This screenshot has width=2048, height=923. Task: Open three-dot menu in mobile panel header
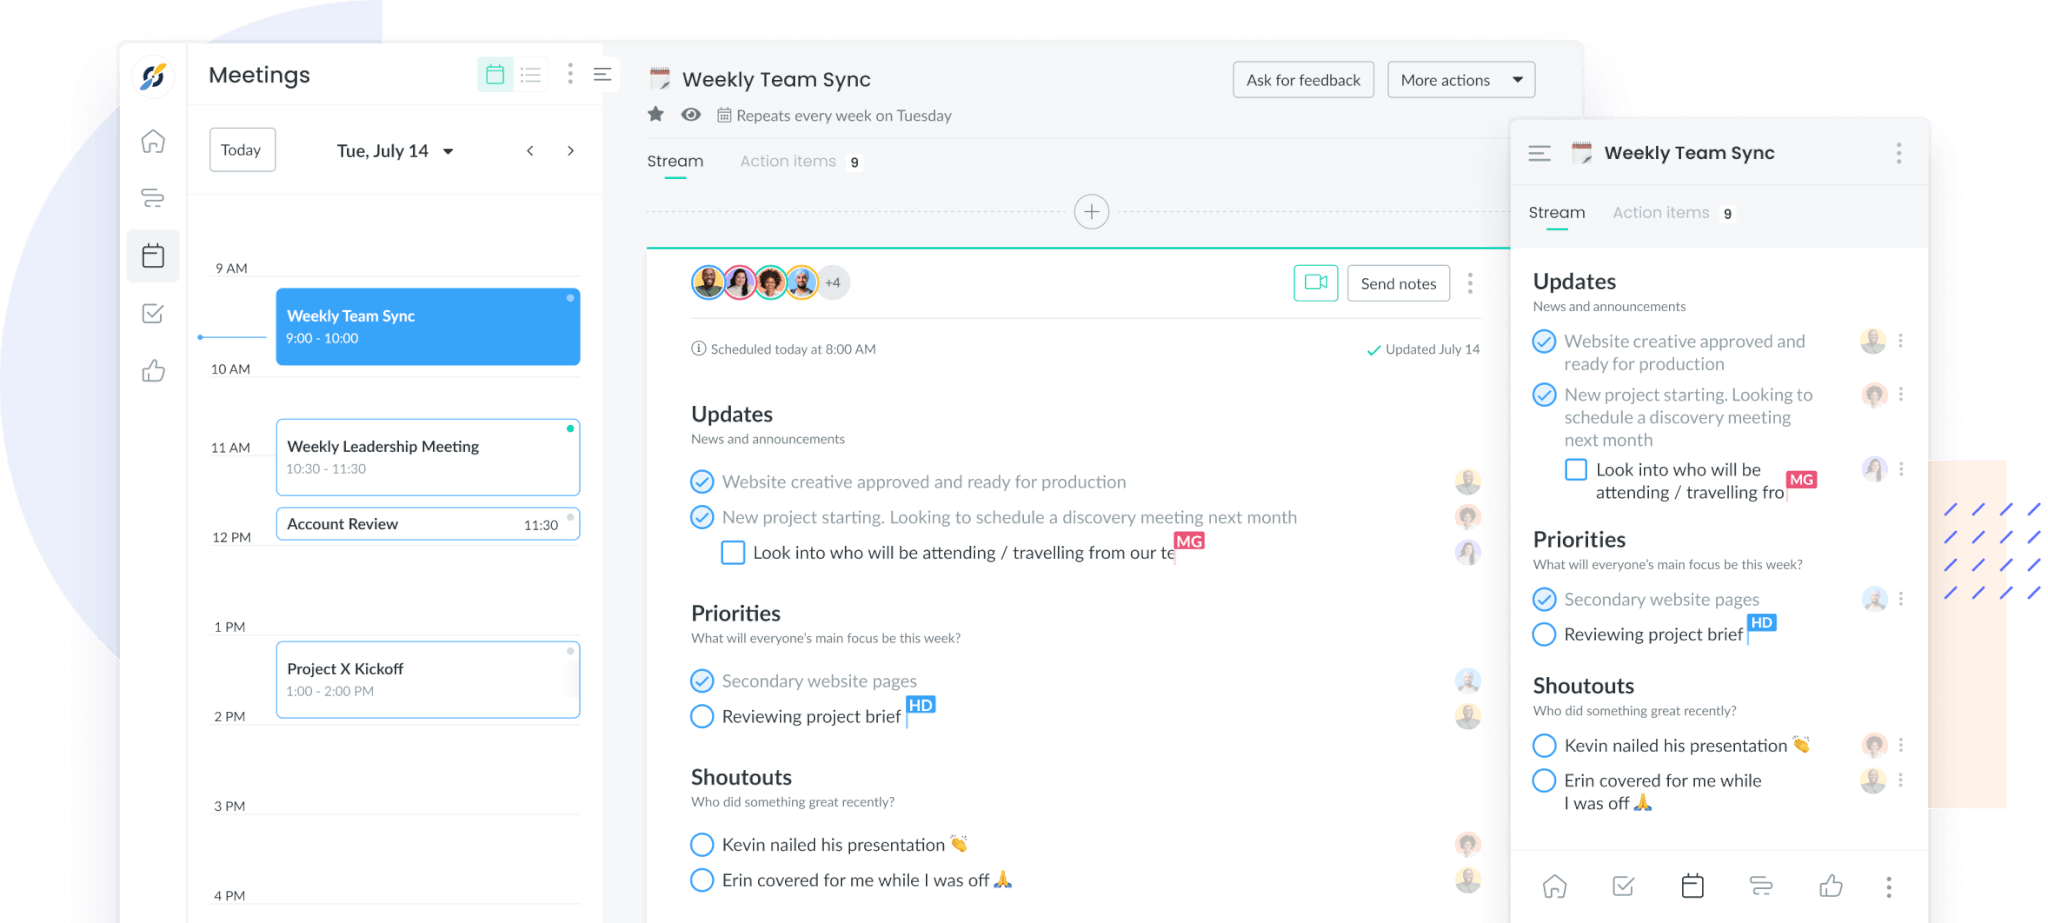pyautogui.click(x=1898, y=153)
